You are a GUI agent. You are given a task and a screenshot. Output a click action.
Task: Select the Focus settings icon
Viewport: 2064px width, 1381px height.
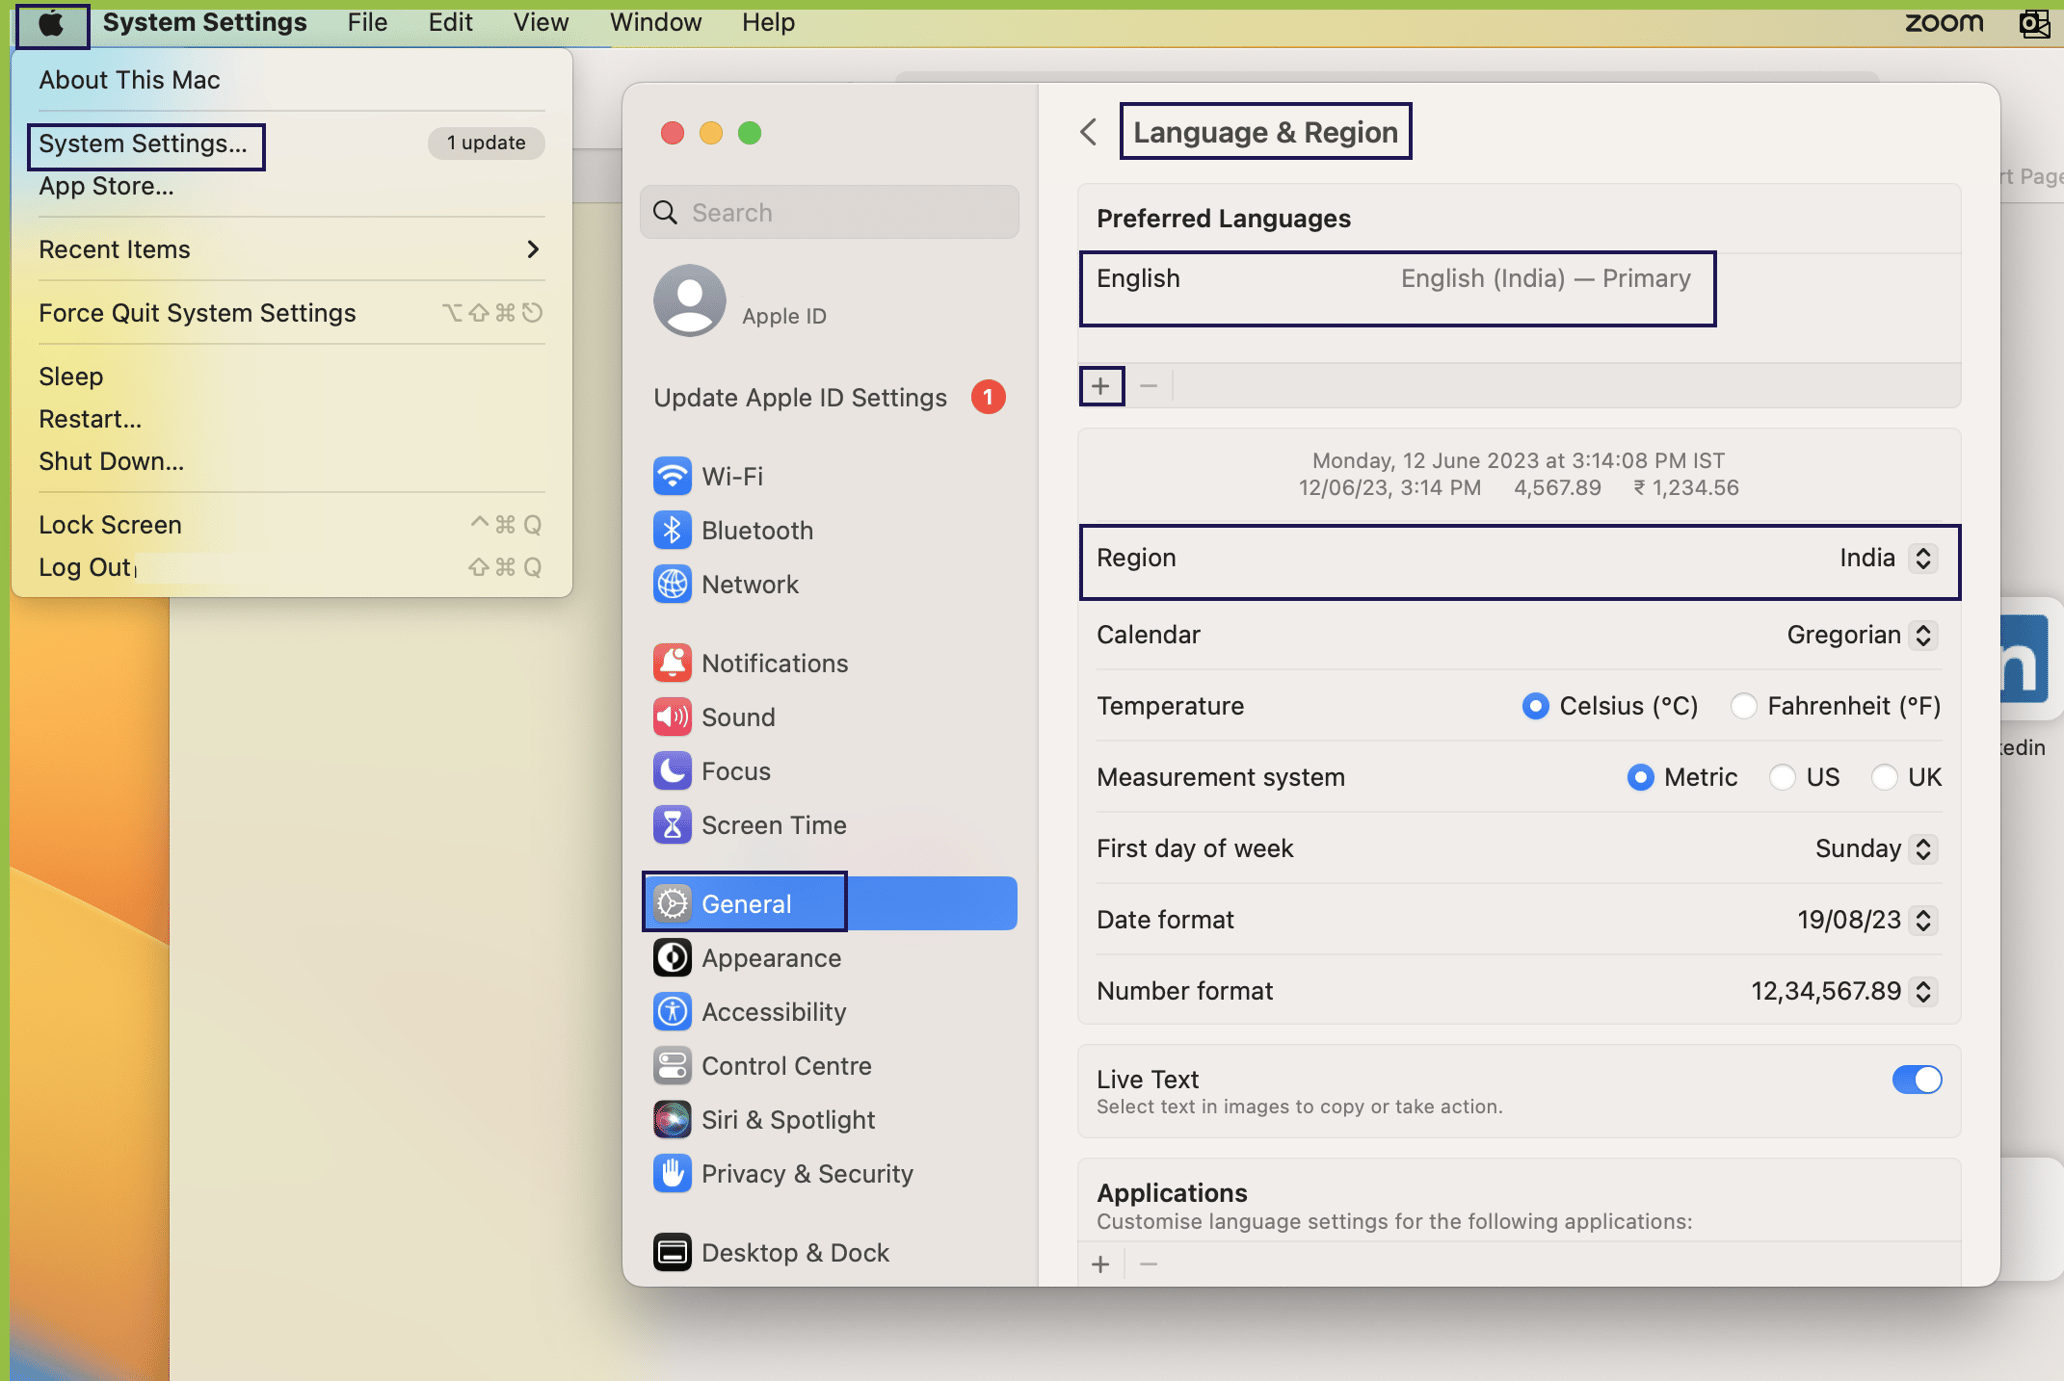click(736, 770)
